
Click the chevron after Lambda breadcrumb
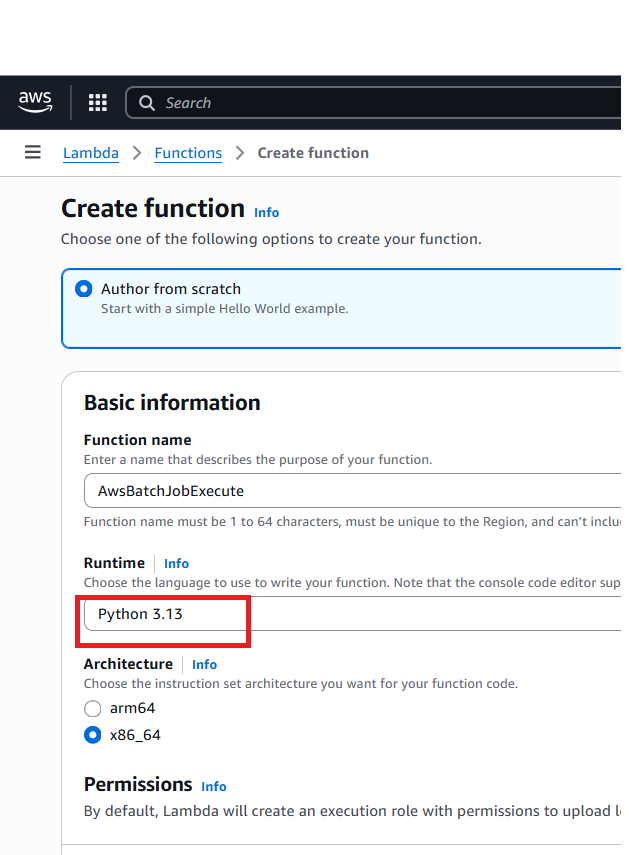point(137,153)
